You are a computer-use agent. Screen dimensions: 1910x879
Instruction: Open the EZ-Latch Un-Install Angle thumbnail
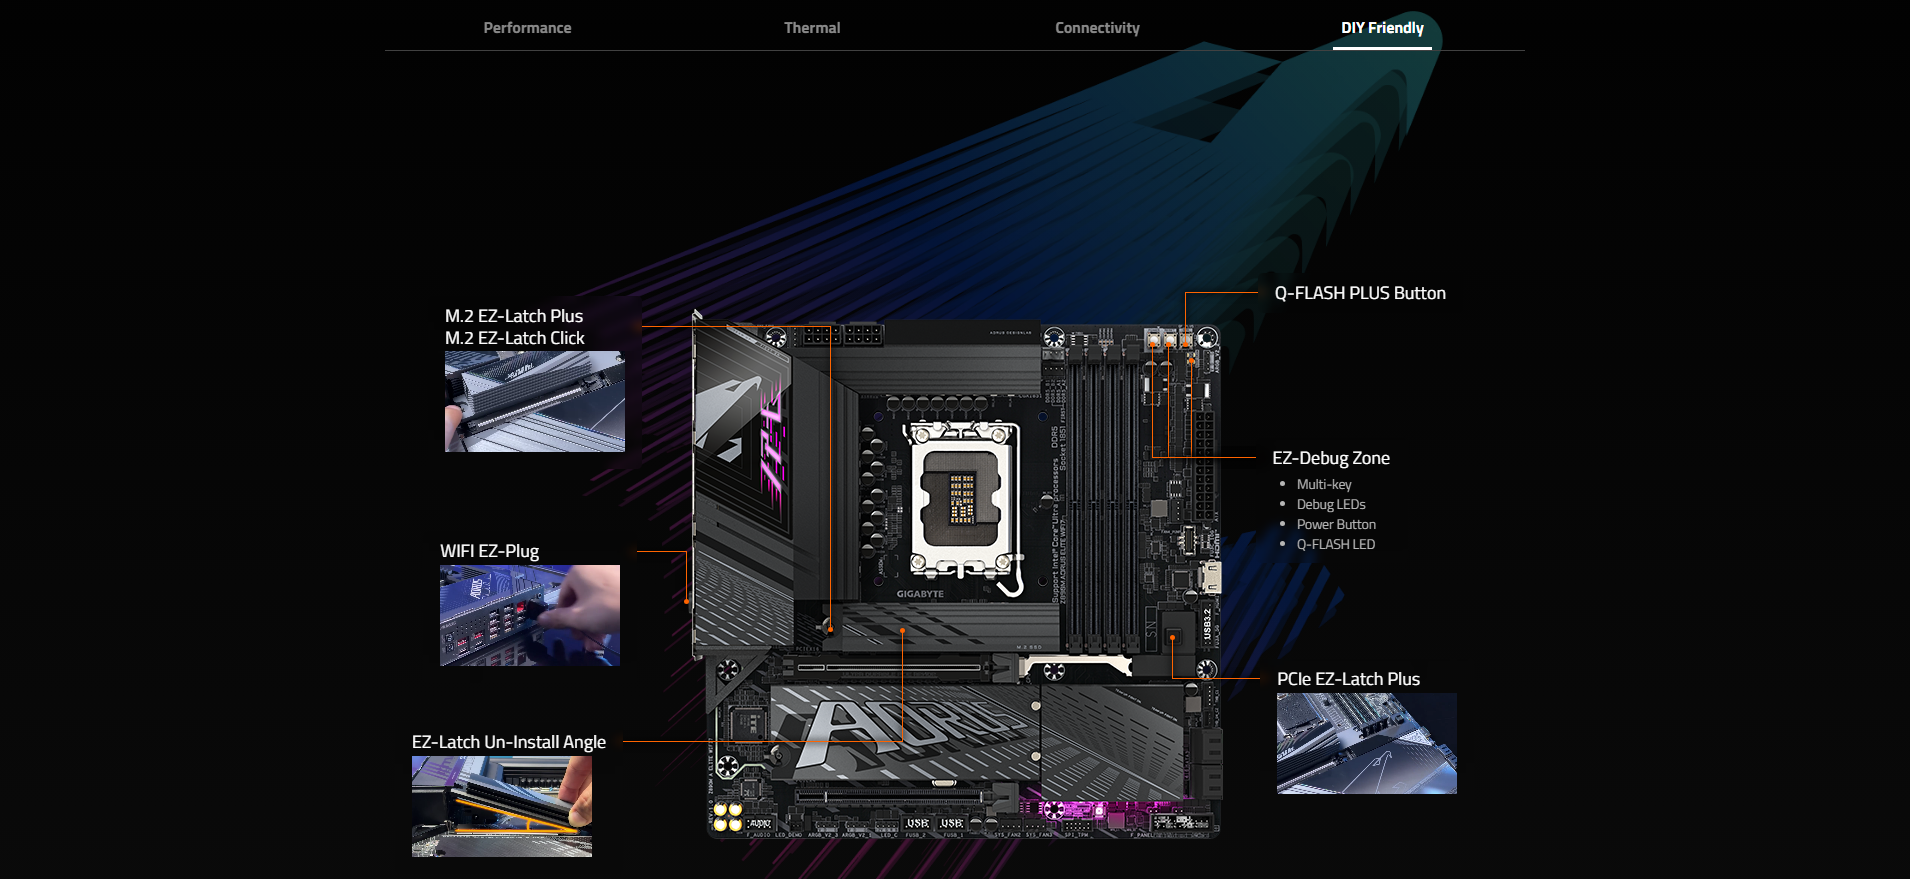pyautogui.click(x=502, y=806)
